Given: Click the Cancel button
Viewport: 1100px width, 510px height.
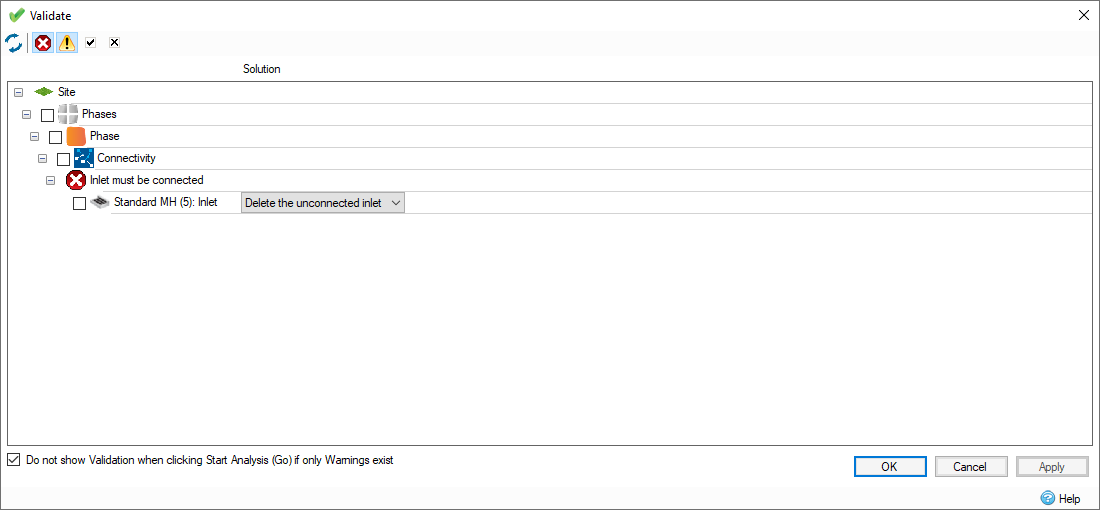Looking at the screenshot, I should (970, 466).
